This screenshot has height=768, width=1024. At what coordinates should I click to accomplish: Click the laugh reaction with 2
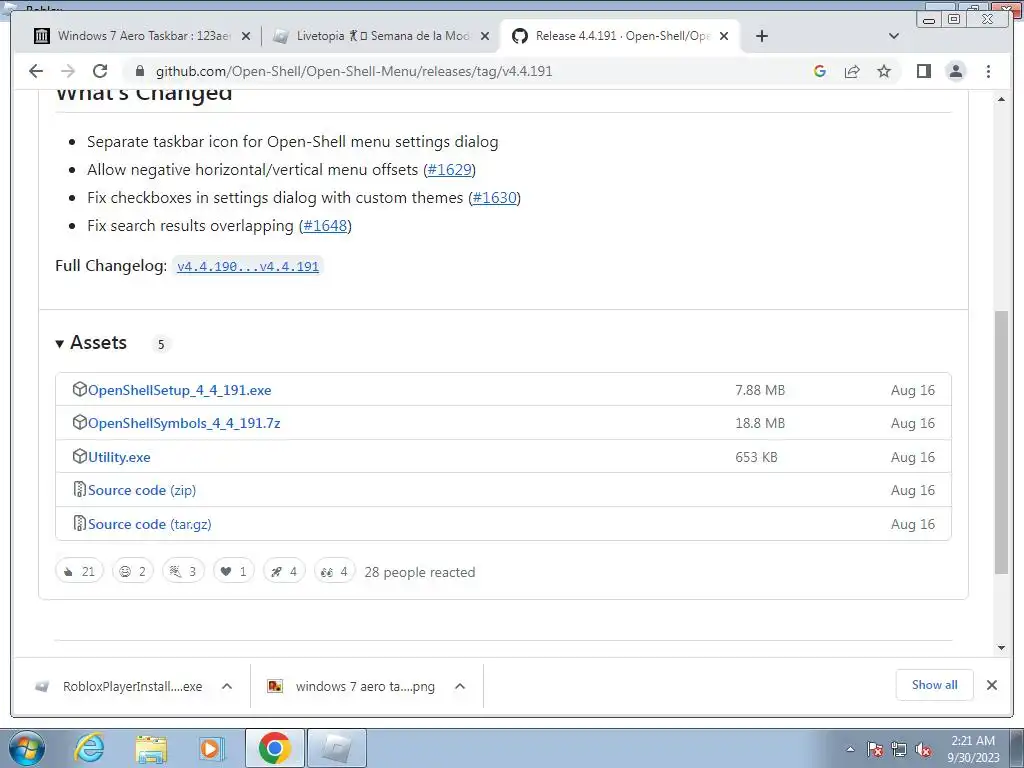133,571
